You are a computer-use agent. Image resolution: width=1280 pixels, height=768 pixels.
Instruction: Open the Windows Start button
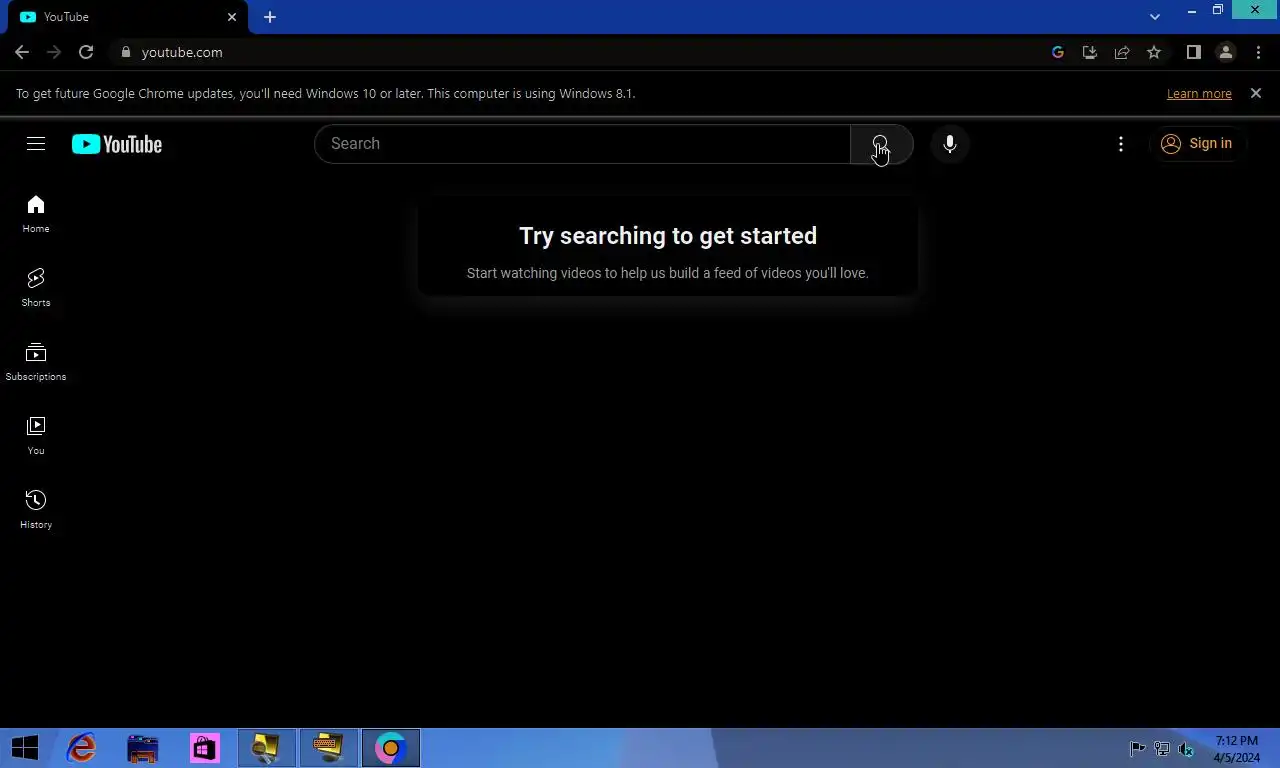25,748
